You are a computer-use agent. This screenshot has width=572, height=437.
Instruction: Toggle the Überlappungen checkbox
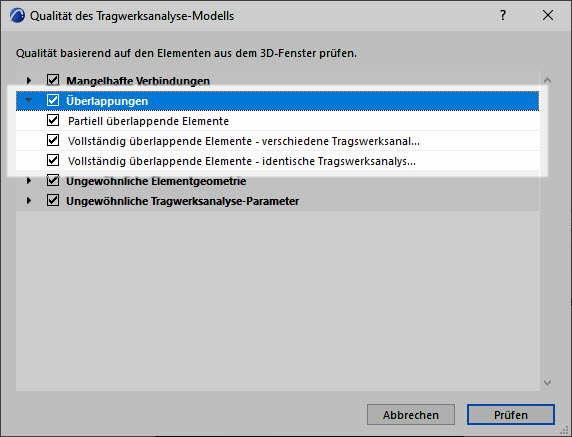53,100
